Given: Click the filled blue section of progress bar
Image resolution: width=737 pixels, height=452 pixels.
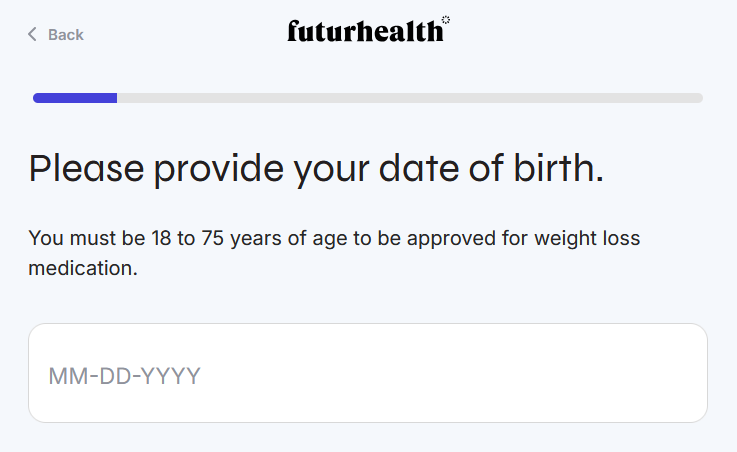Looking at the screenshot, I should (75, 98).
